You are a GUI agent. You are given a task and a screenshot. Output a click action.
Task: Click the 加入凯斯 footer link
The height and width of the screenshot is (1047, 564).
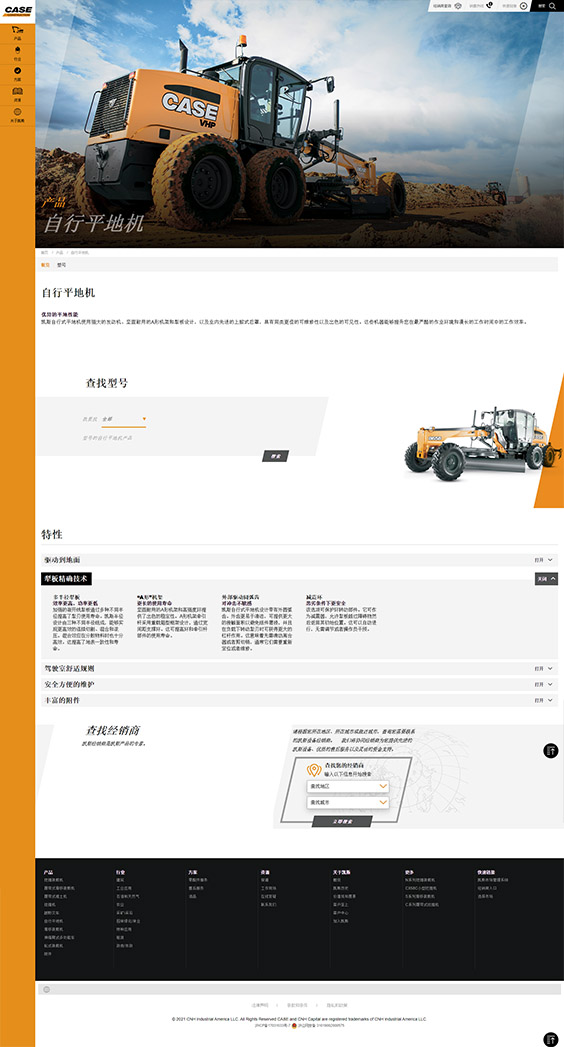coord(341,921)
